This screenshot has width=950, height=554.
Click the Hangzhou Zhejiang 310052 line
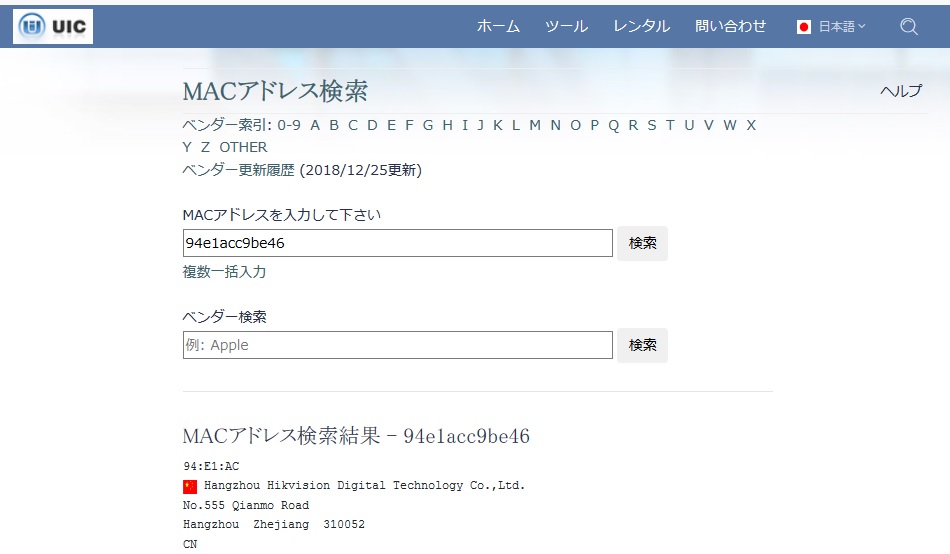point(274,525)
